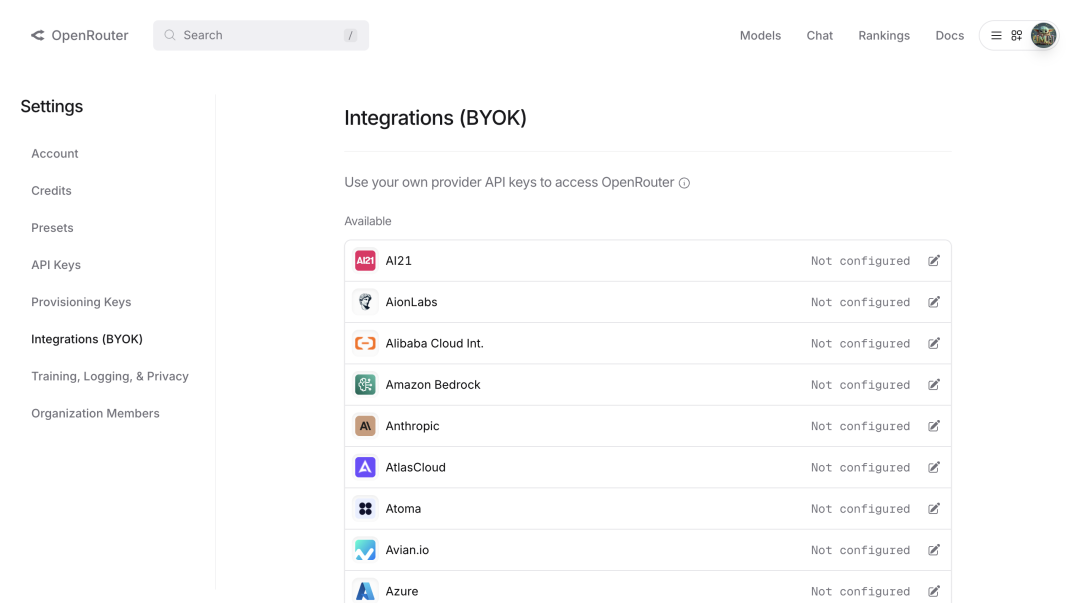Click the Available section label
The width and height of the screenshot is (1080, 603).
368,221
